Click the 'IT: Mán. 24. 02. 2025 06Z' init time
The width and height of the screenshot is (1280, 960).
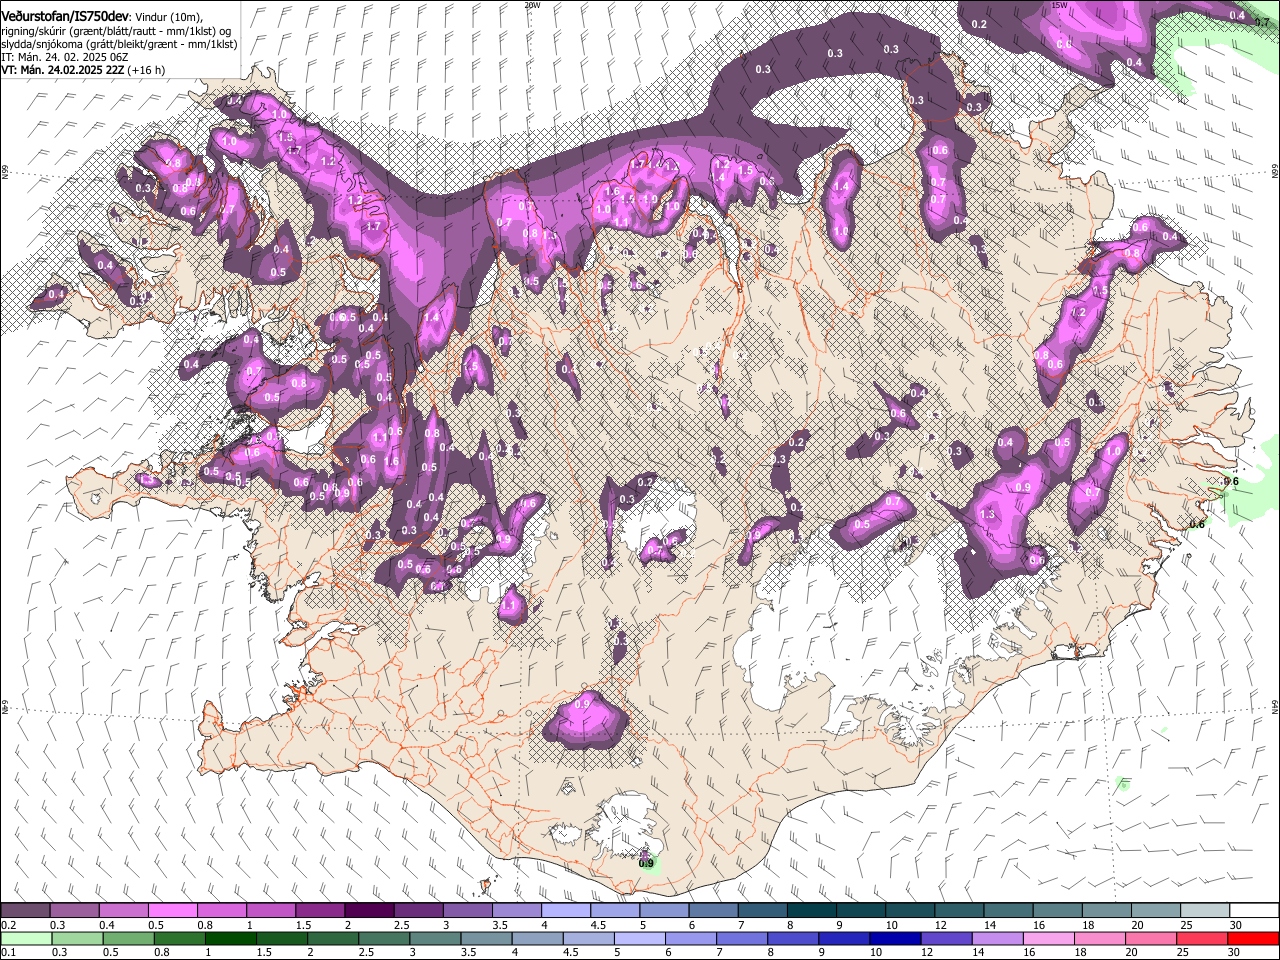65,57
